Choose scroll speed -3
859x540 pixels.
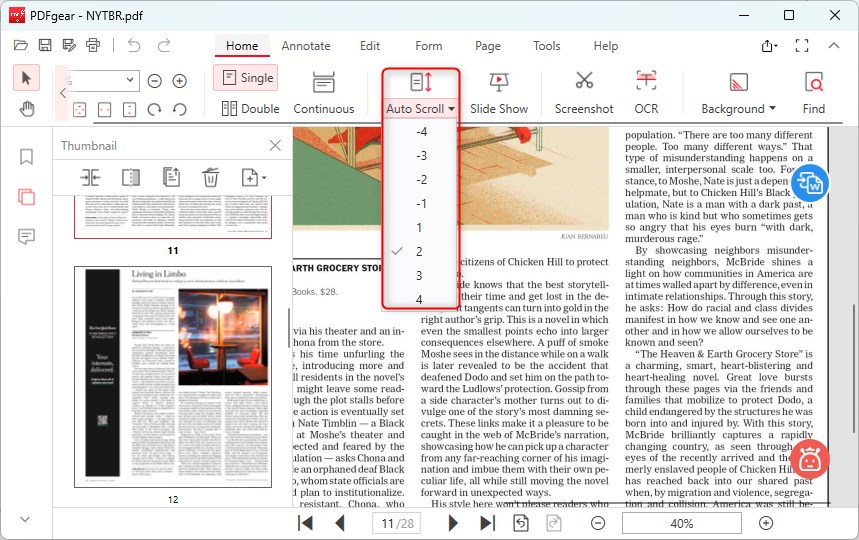click(421, 156)
